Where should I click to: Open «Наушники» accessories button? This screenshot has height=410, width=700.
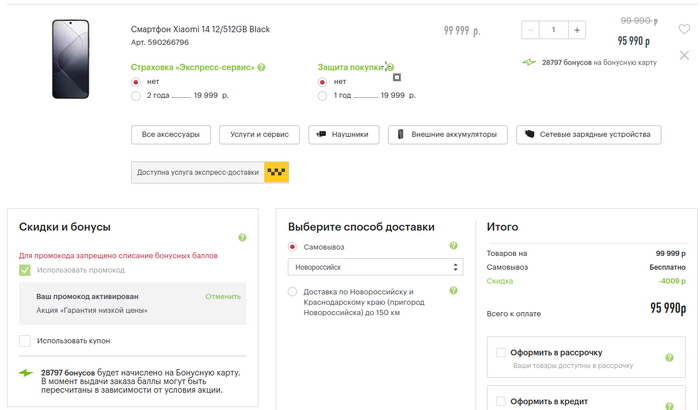pyautogui.click(x=343, y=134)
